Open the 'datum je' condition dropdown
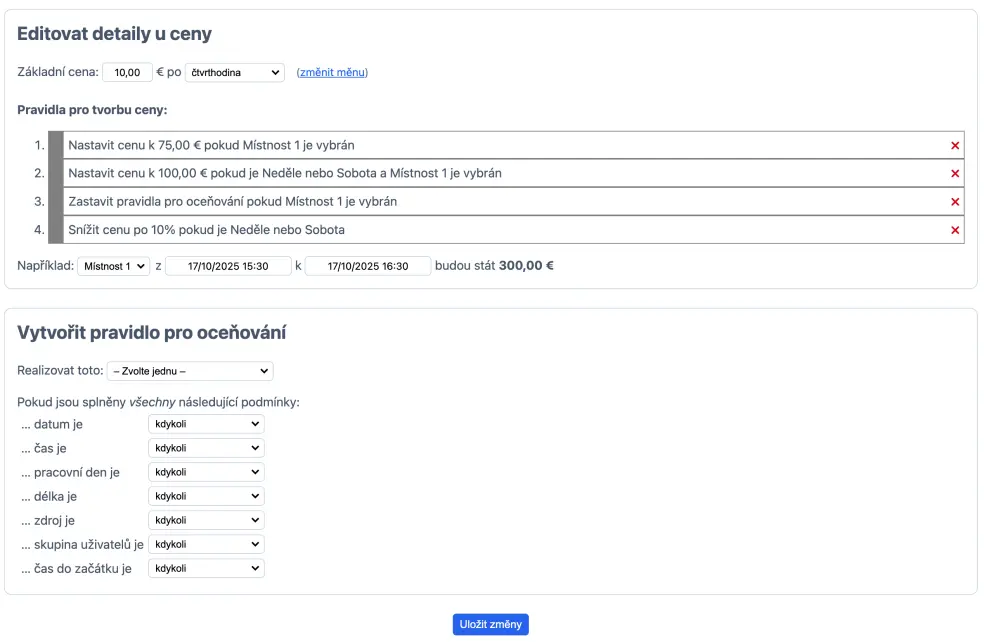 205,424
